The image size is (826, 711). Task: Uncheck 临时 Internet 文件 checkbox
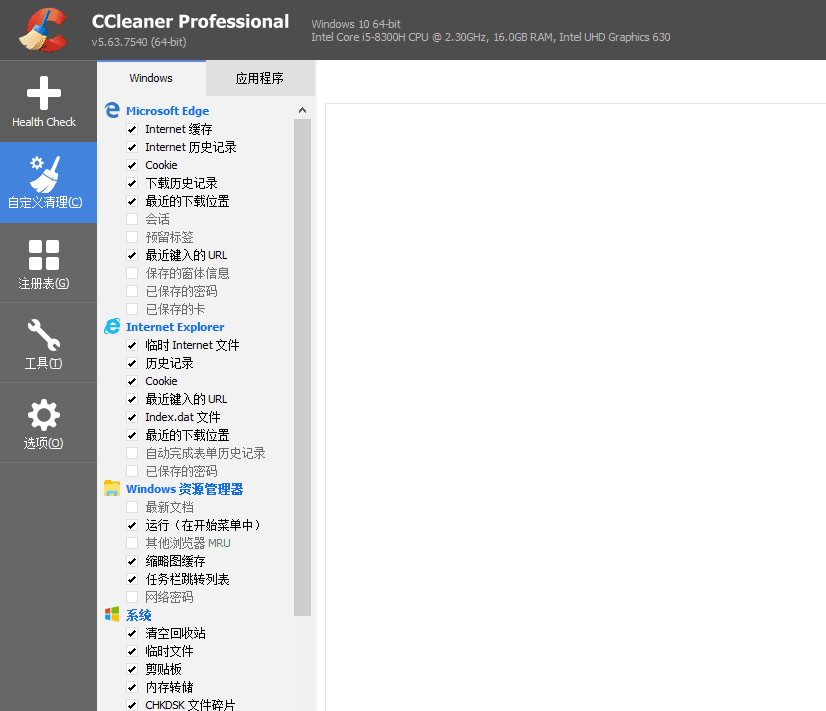pyautogui.click(x=132, y=345)
